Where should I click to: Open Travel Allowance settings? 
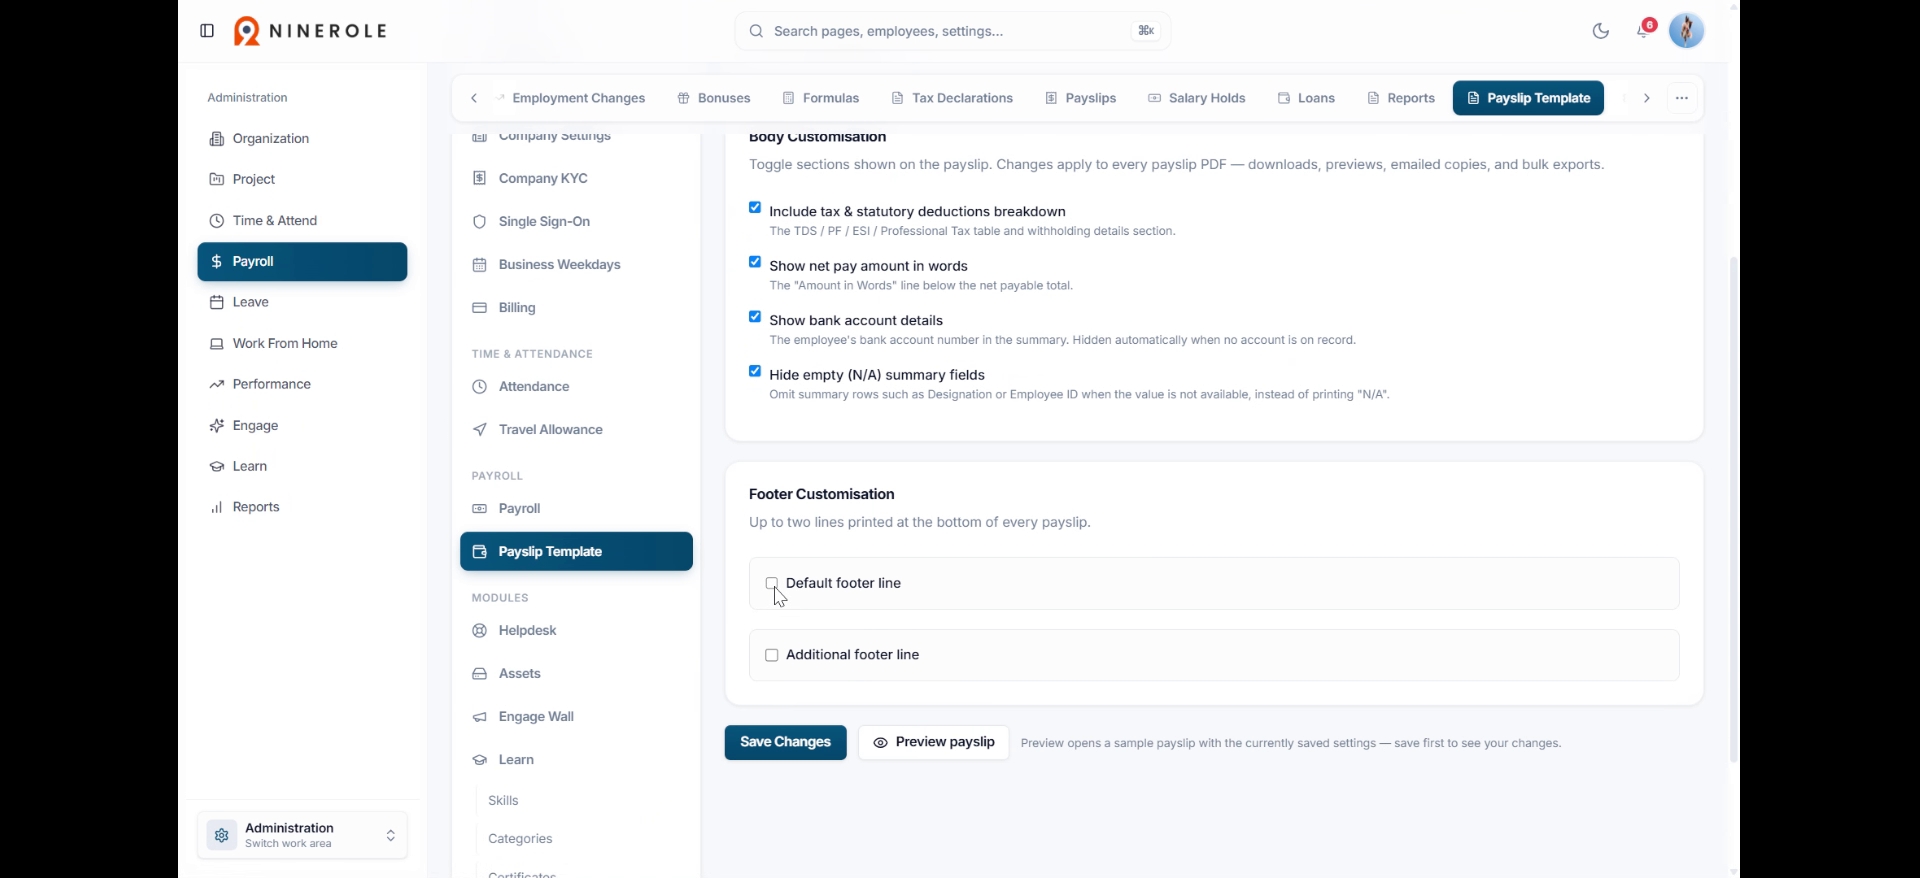point(576,429)
